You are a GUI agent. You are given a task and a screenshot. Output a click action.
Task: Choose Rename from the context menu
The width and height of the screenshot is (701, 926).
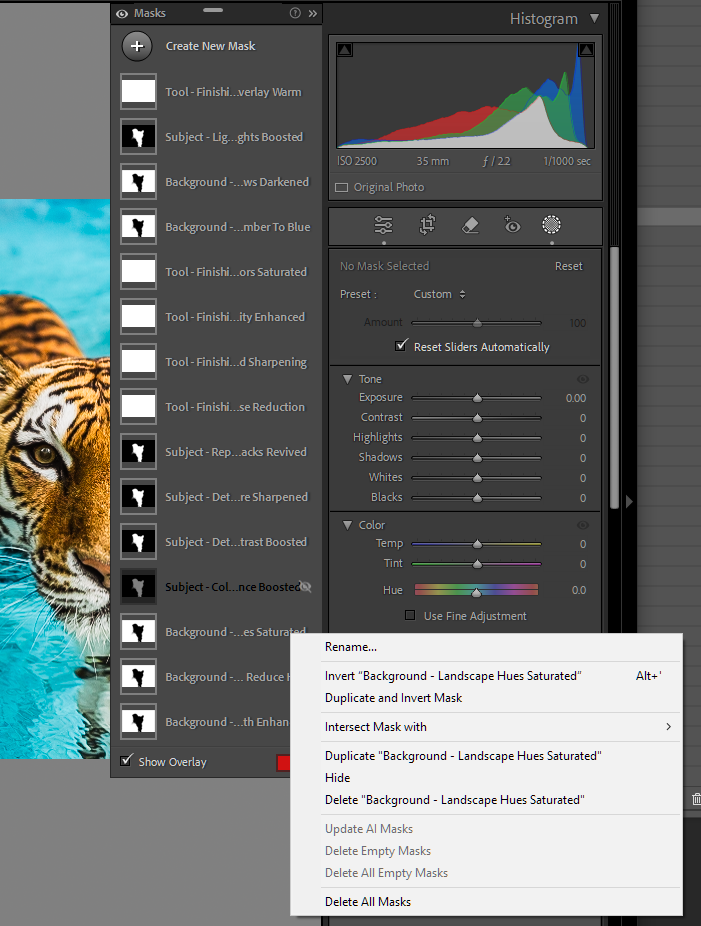(x=351, y=647)
